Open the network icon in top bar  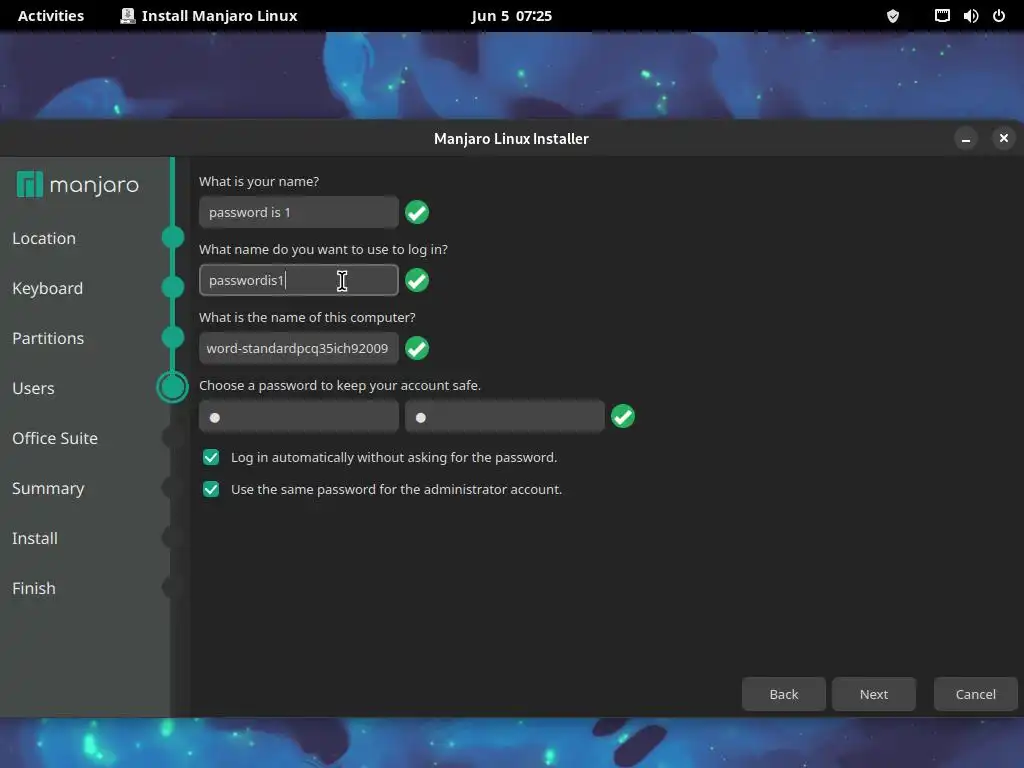coord(942,16)
